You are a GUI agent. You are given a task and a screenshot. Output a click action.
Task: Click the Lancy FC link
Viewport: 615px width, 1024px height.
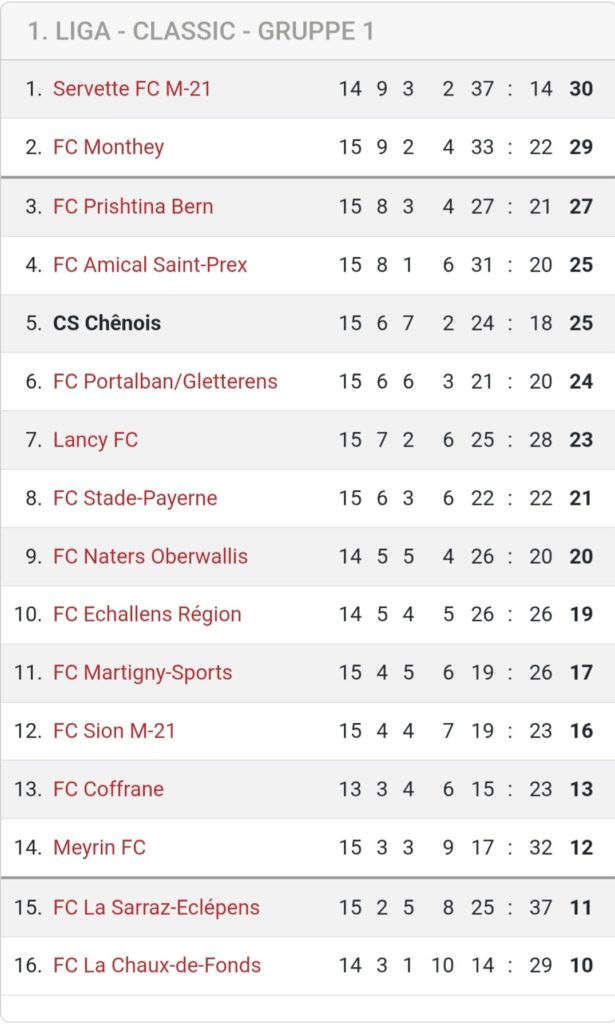click(x=95, y=440)
